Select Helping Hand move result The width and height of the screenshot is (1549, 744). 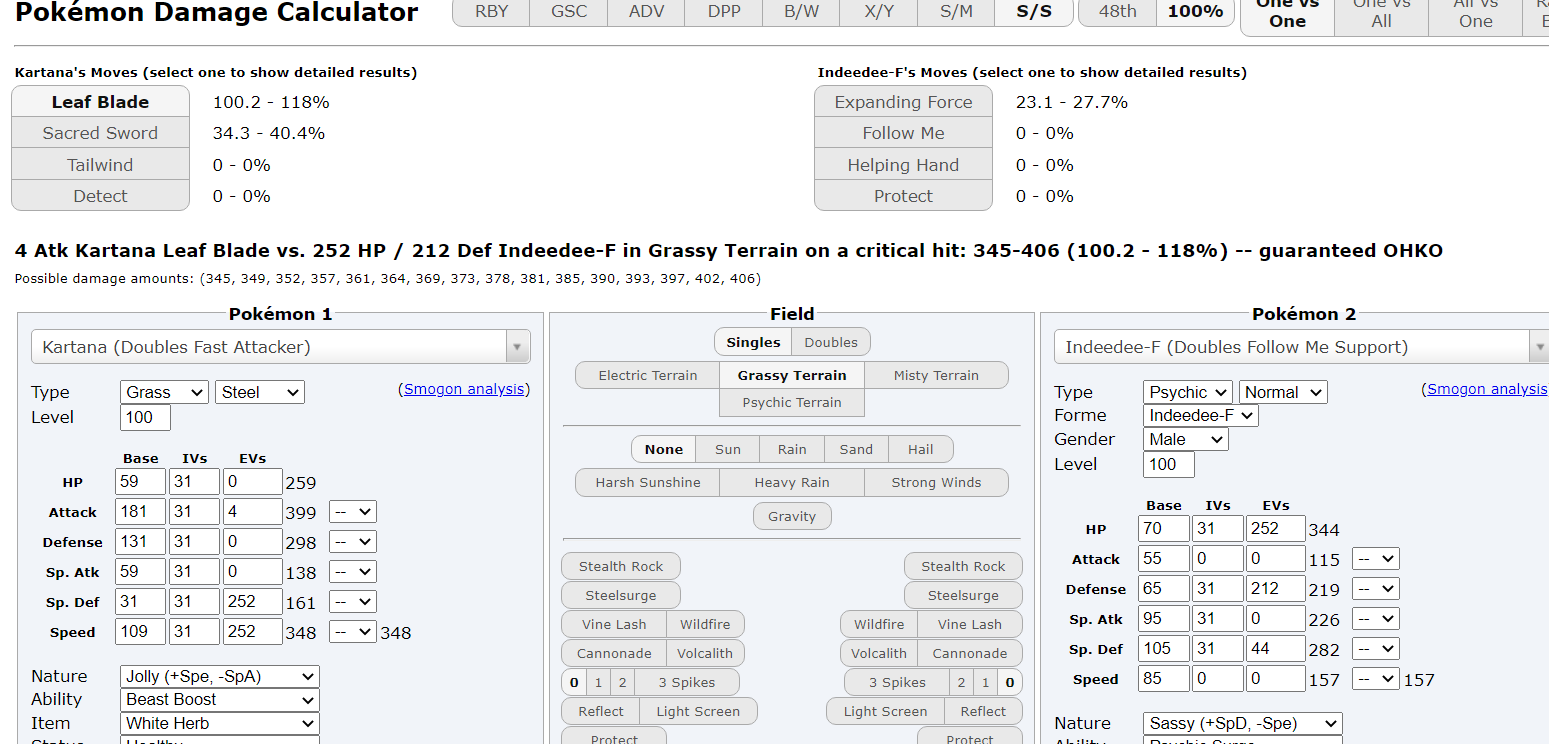coord(903,165)
